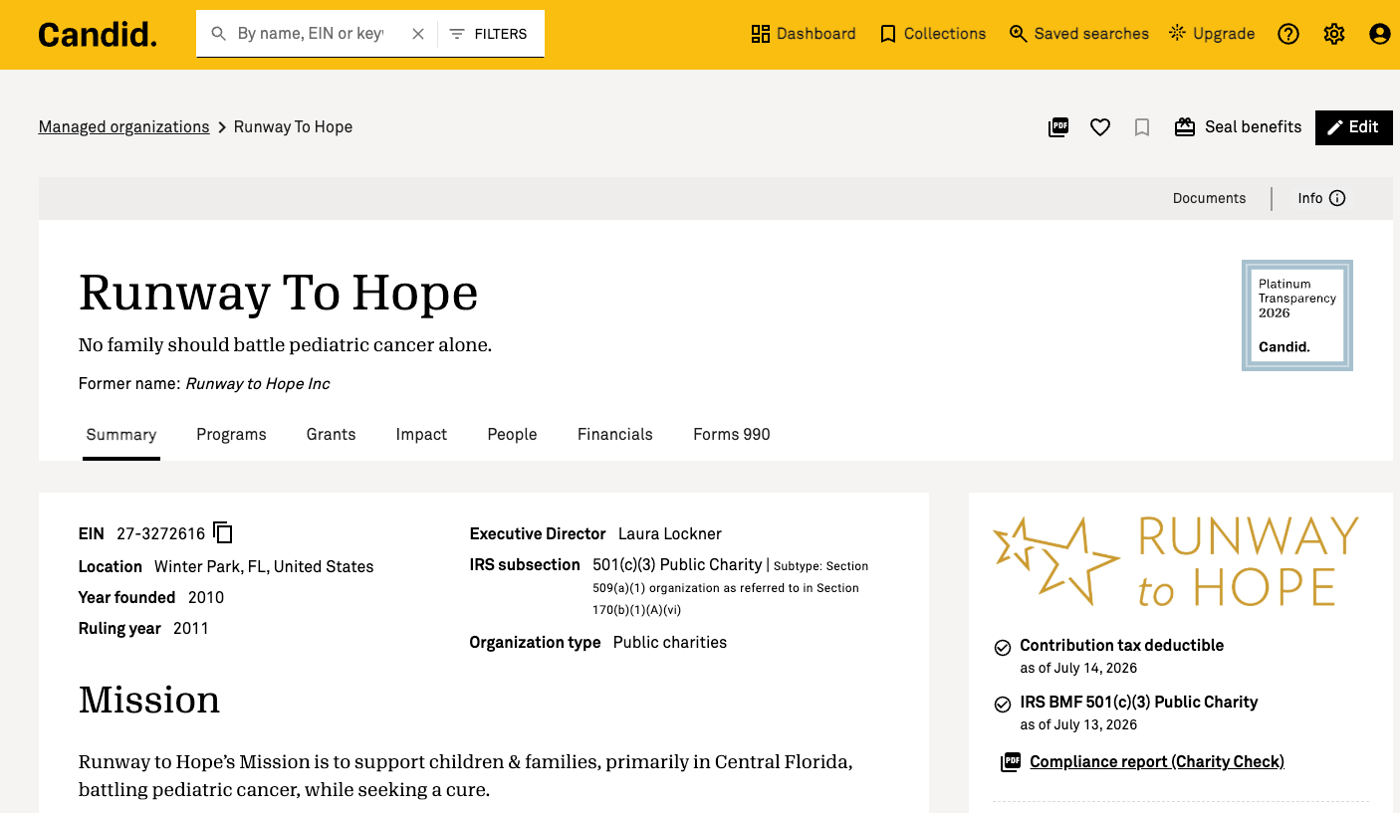
Task: View the Platinum Transparency 2026 seal
Action: pyautogui.click(x=1297, y=315)
